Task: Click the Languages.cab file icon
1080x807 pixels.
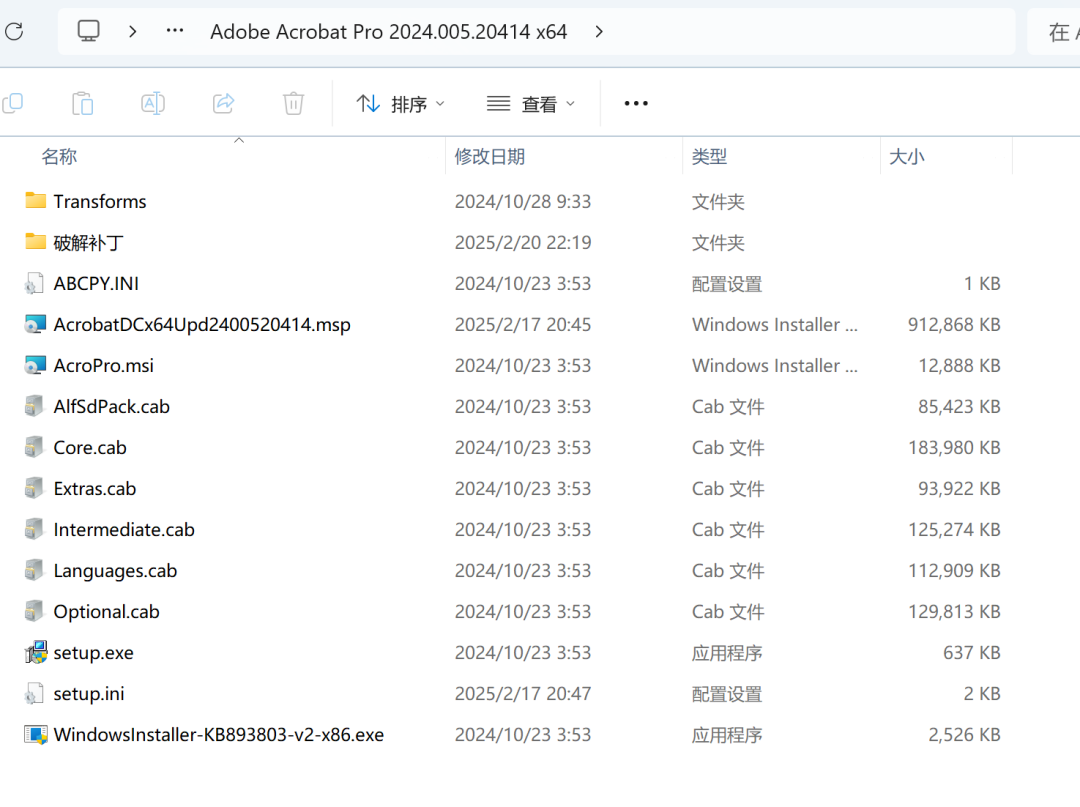Action: pyautogui.click(x=34, y=570)
